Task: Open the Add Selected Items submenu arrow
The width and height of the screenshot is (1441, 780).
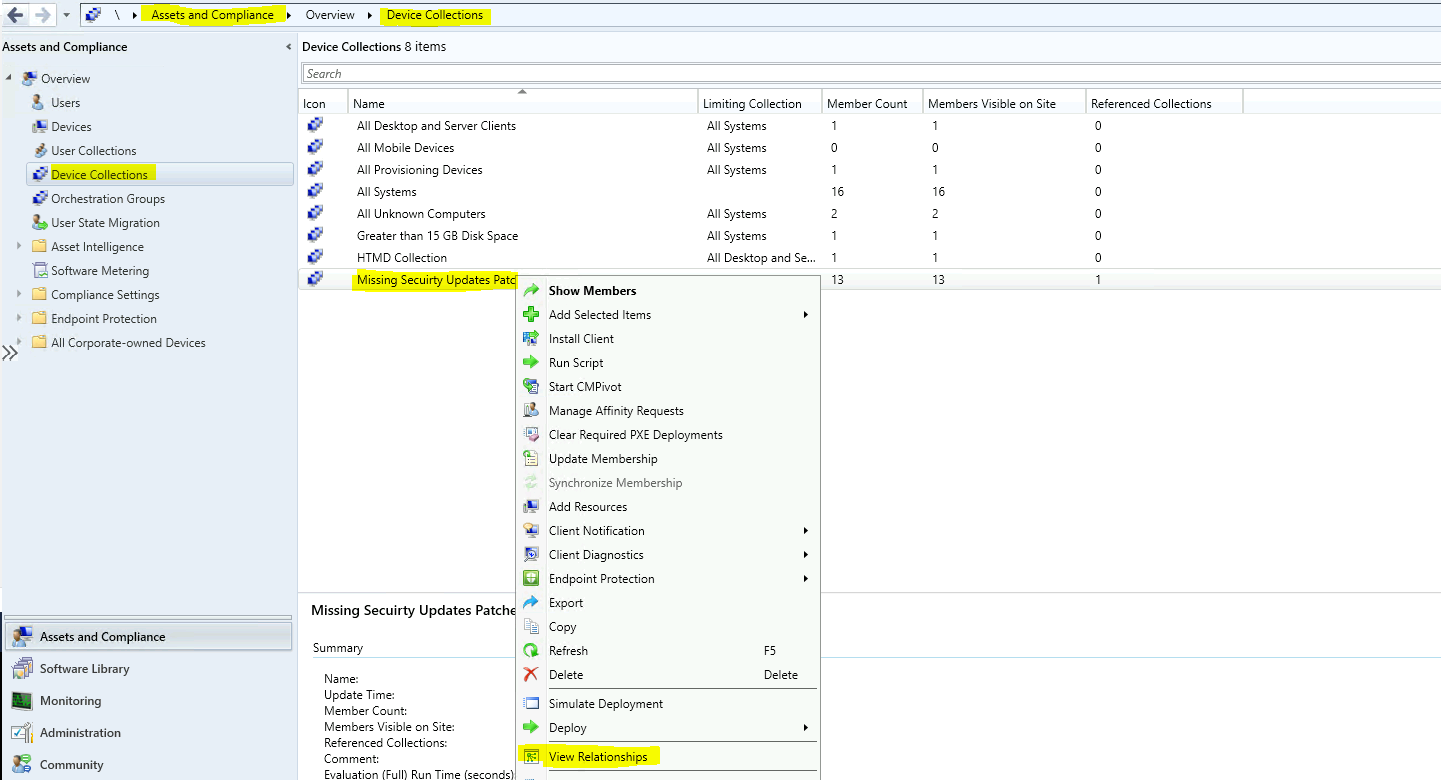Action: tap(805, 315)
